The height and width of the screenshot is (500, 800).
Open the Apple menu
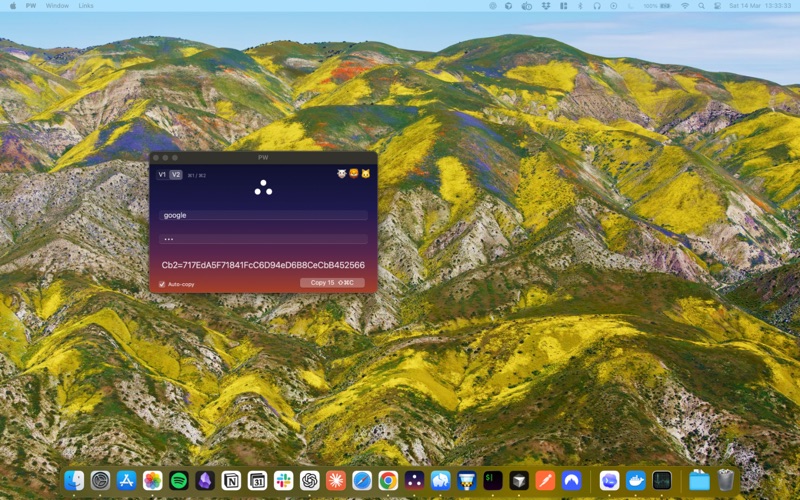(13, 6)
